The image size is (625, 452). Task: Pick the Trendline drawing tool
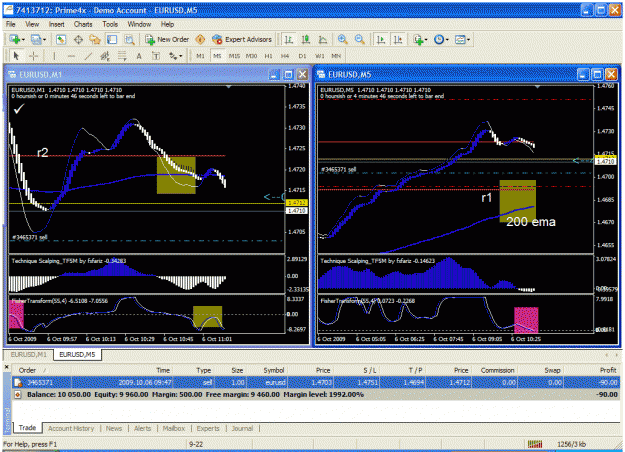coord(88,56)
